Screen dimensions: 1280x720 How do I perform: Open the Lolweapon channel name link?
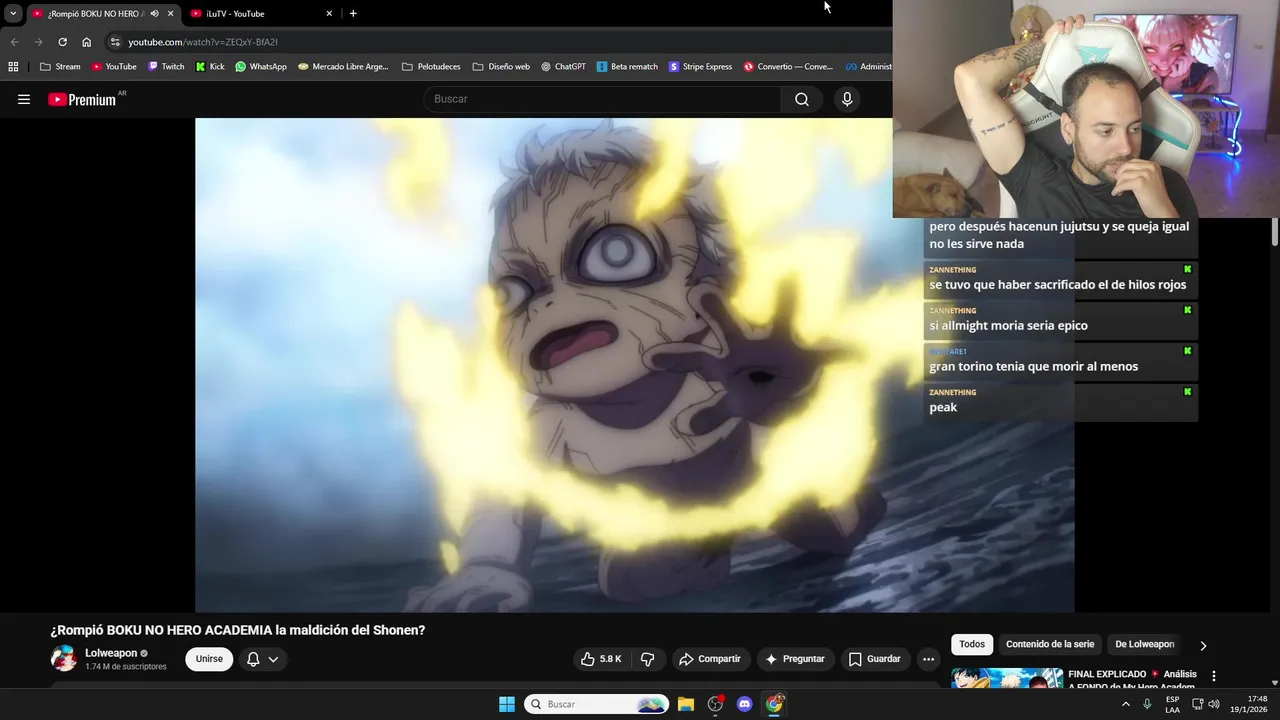pos(111,653)
